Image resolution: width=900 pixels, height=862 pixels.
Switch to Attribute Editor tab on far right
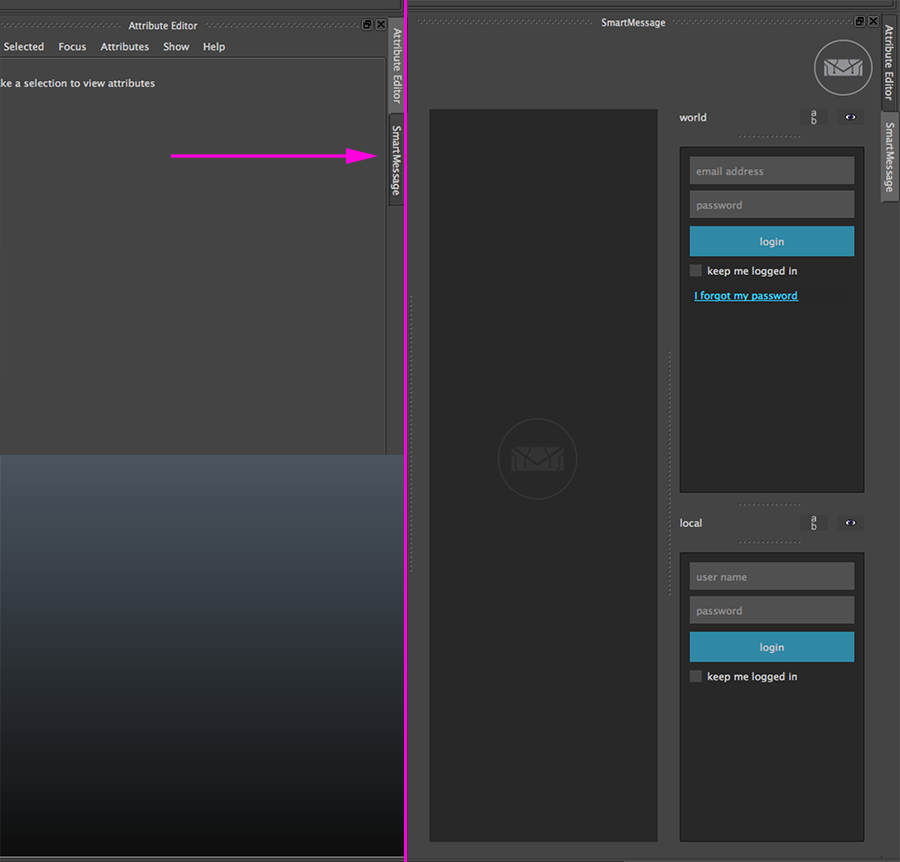click(x=889, y=63)
